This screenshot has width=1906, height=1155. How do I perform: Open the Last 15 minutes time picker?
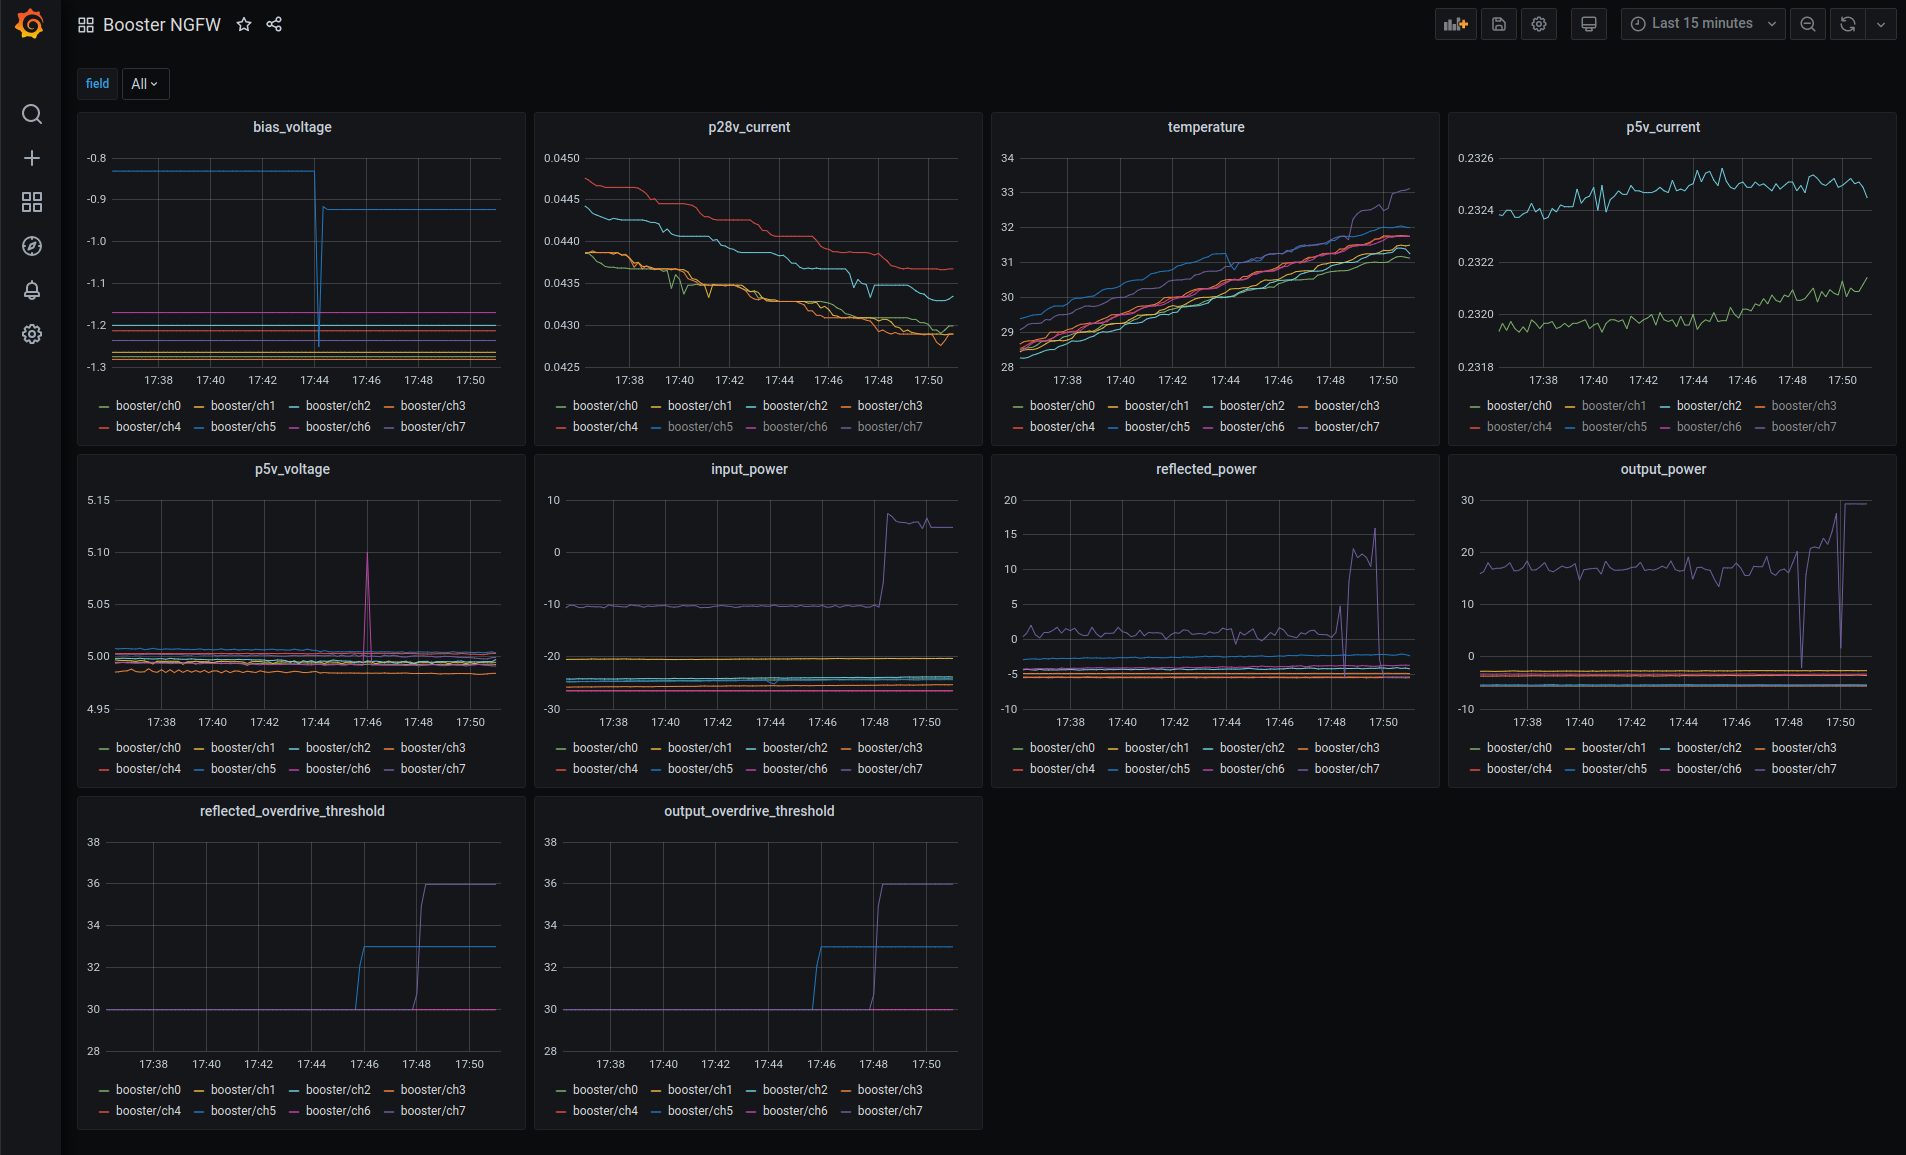coord(1702,24)
